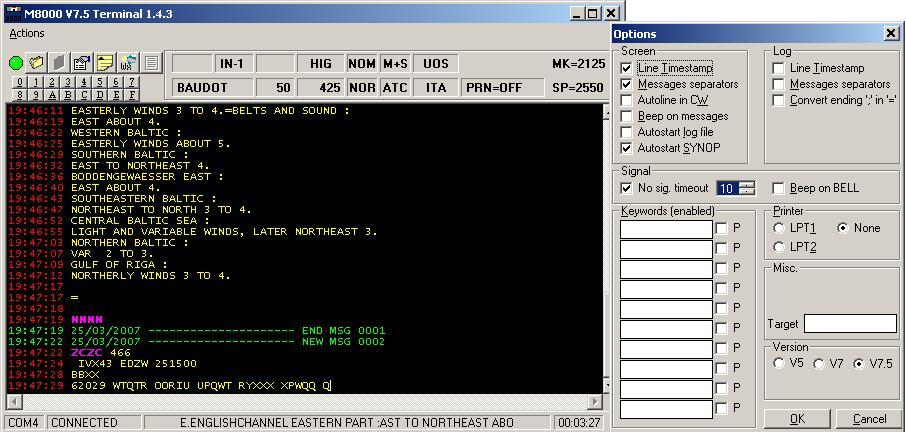
Task: Enable Log Messages separators checkbox
Action: click(779, 84)
